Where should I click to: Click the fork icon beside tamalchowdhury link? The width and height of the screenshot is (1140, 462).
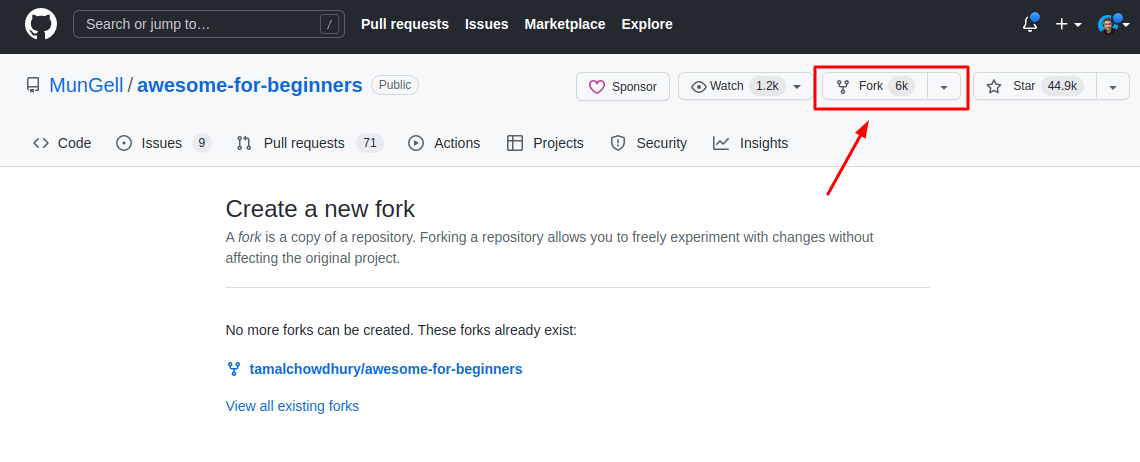coord(234,369)
